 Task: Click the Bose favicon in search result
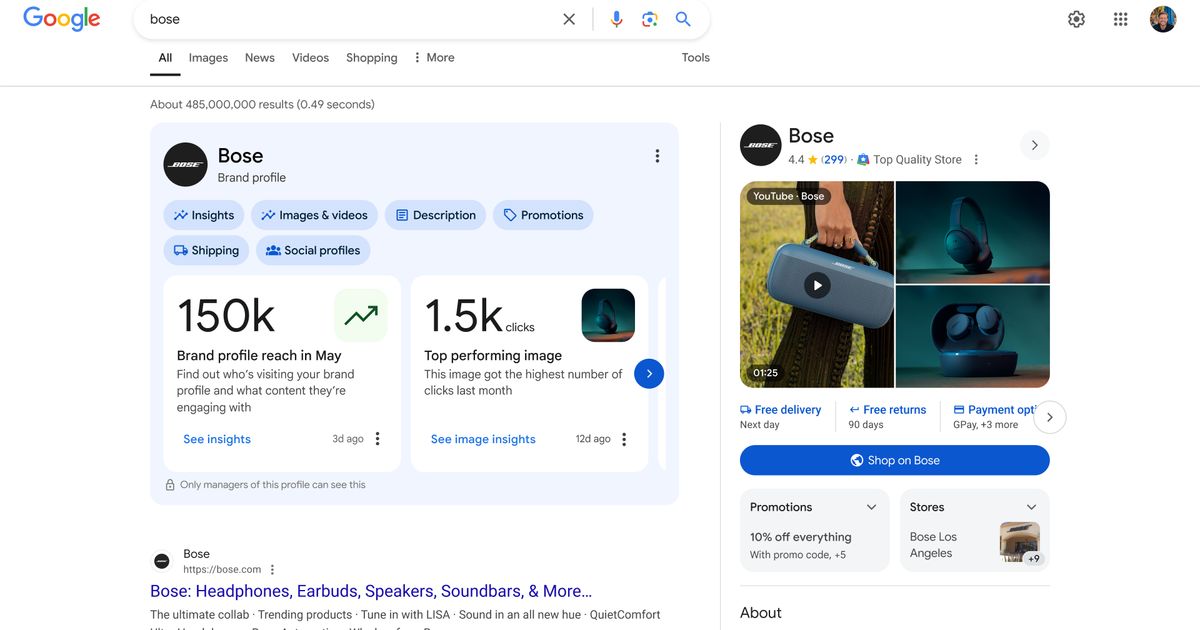161,561
